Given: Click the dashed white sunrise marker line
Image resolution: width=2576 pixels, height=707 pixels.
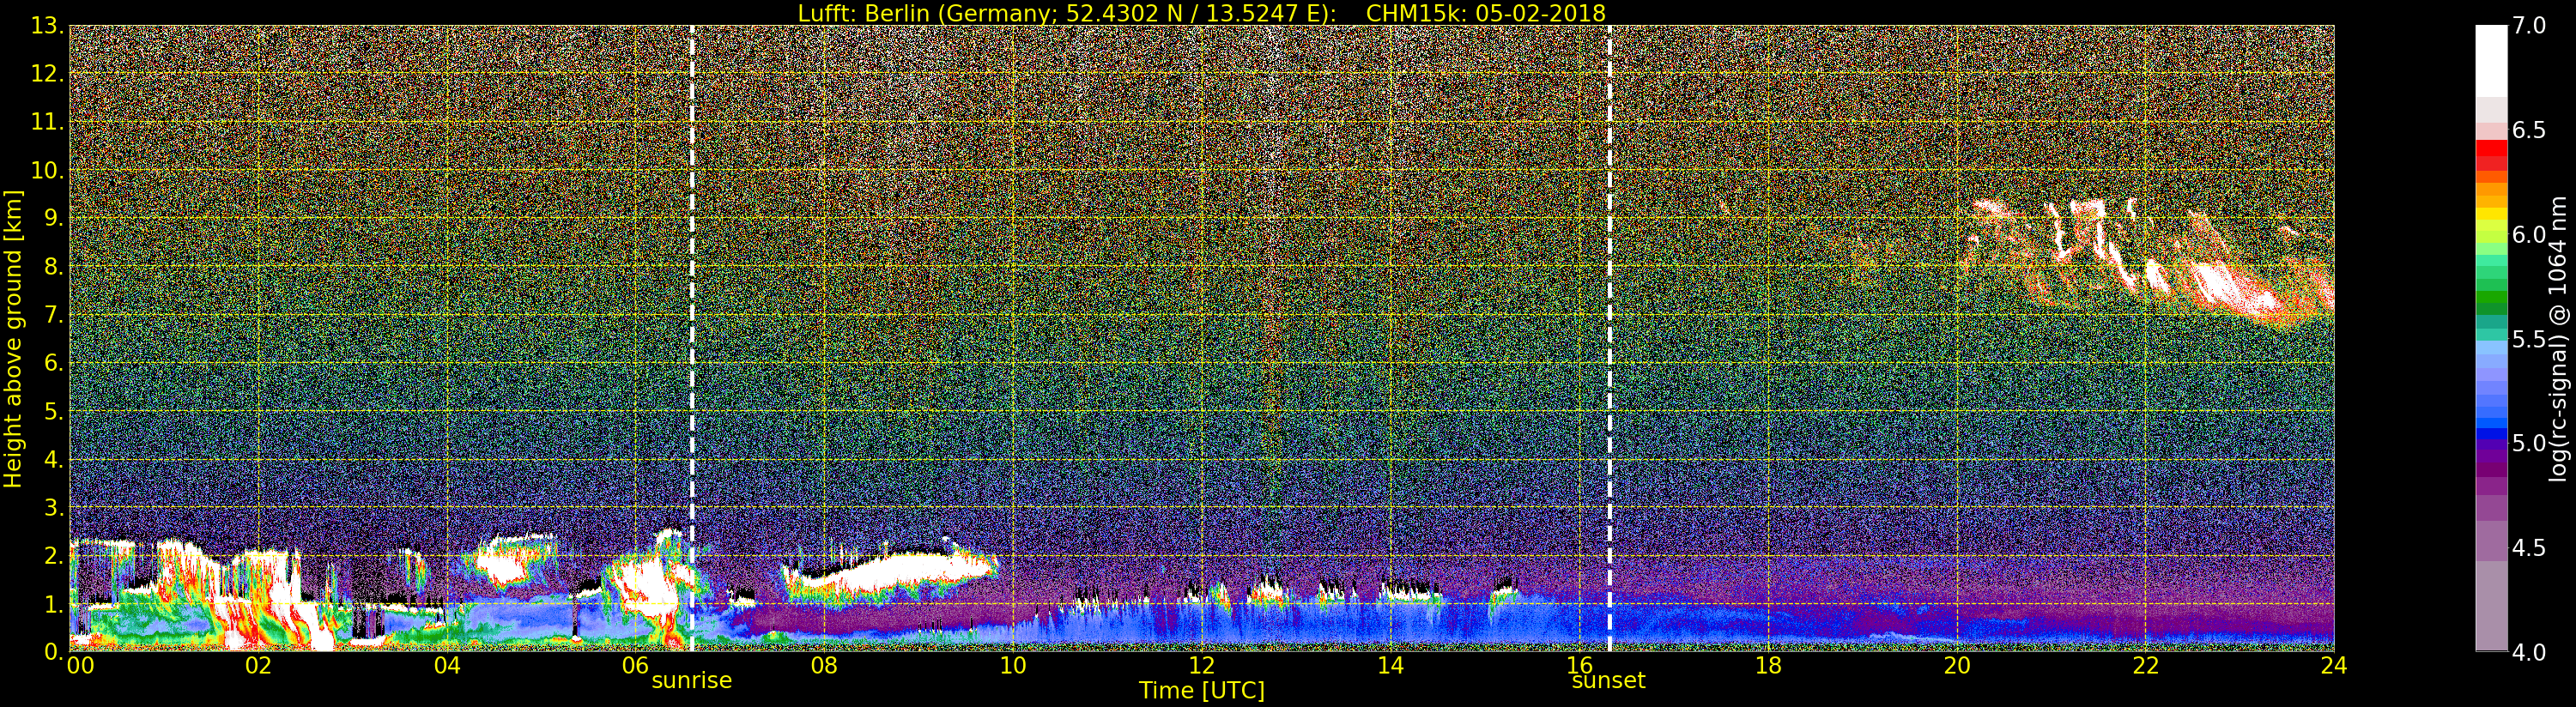Looking at the screenshot, I should 692,338.
